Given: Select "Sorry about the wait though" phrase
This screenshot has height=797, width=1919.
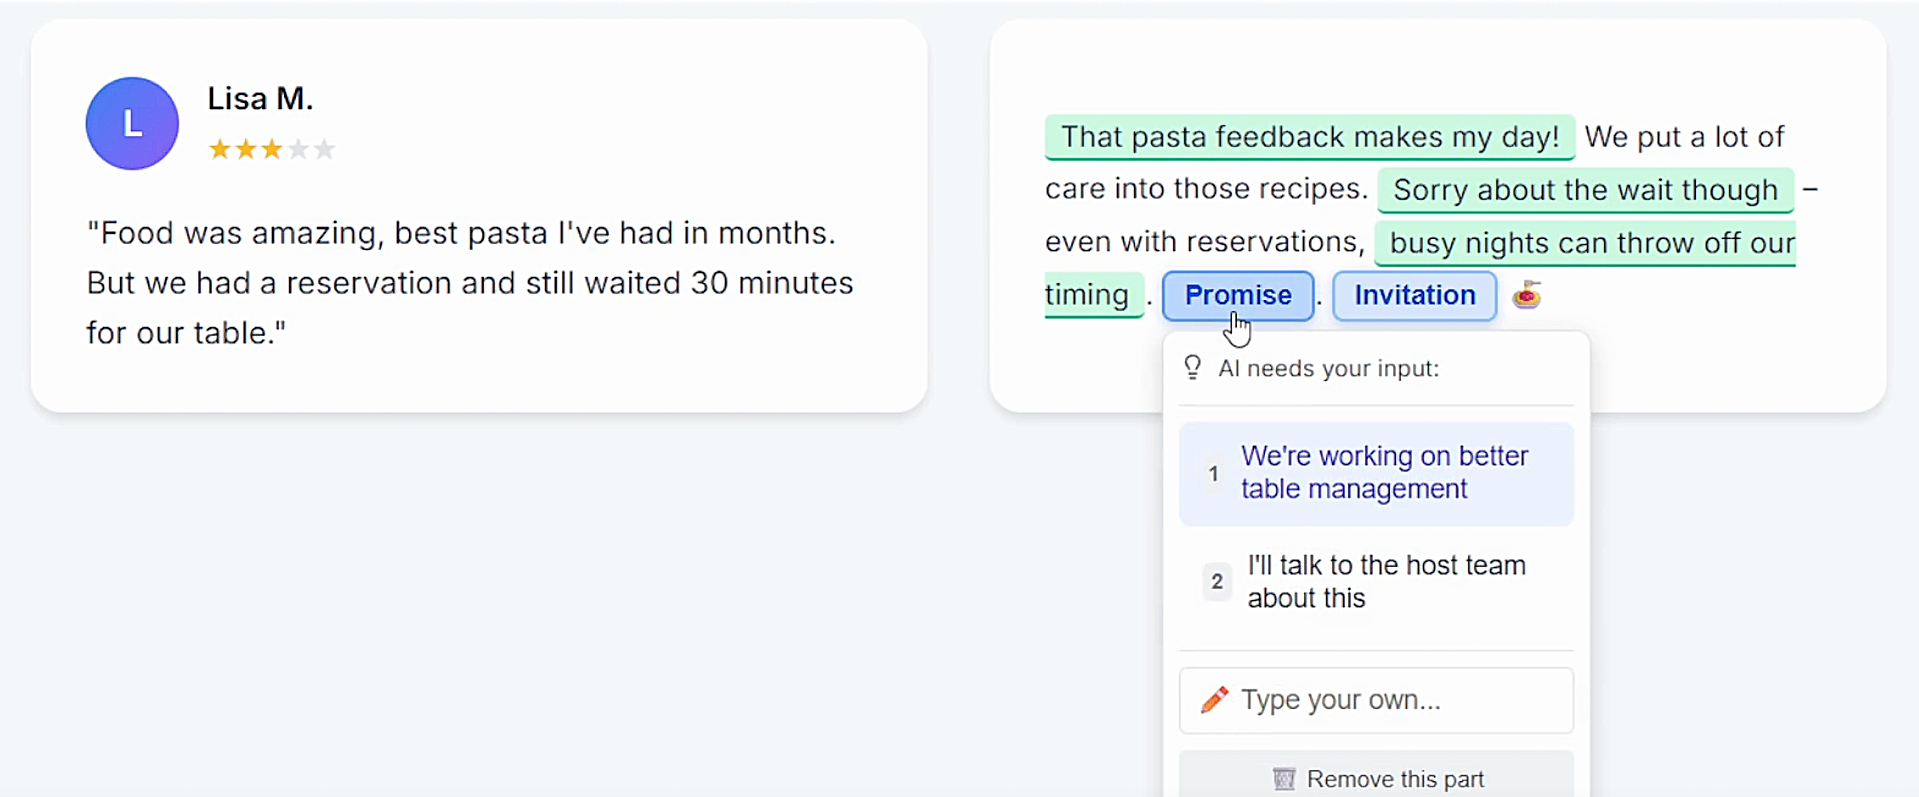Looking at the screenshot, I should coord(1585,190).
